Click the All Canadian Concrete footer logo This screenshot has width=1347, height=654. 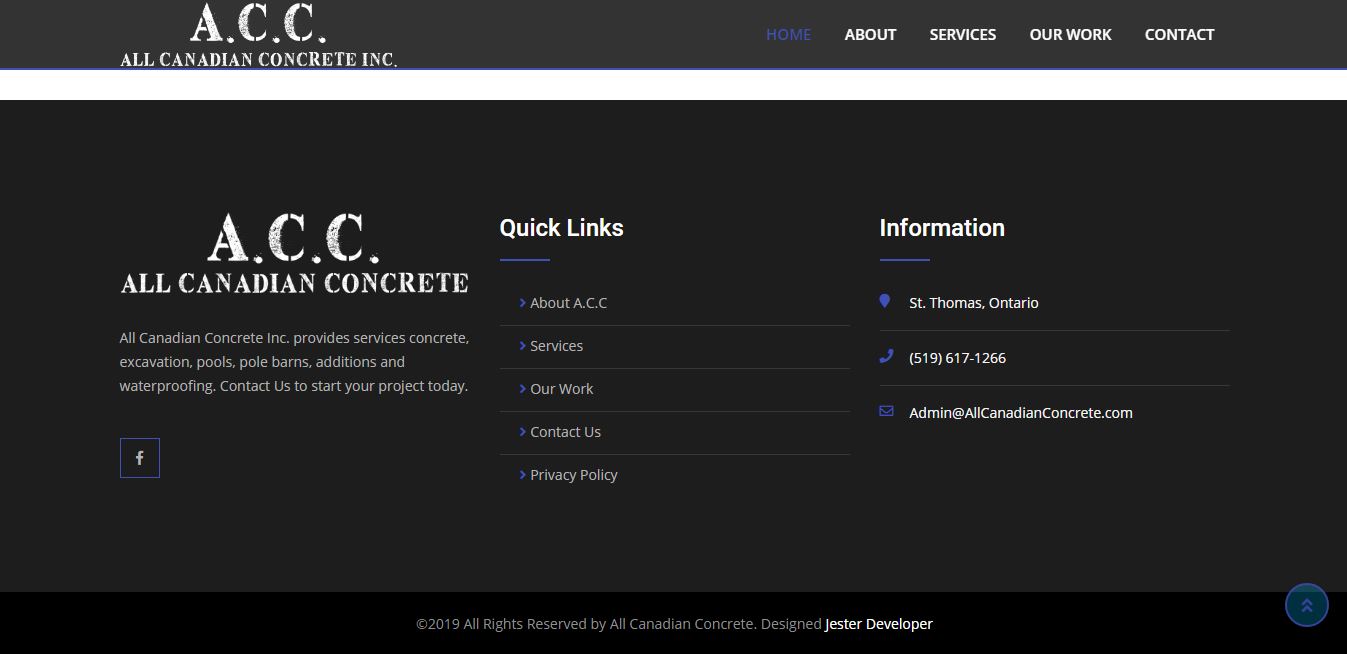tap(294, 253)
